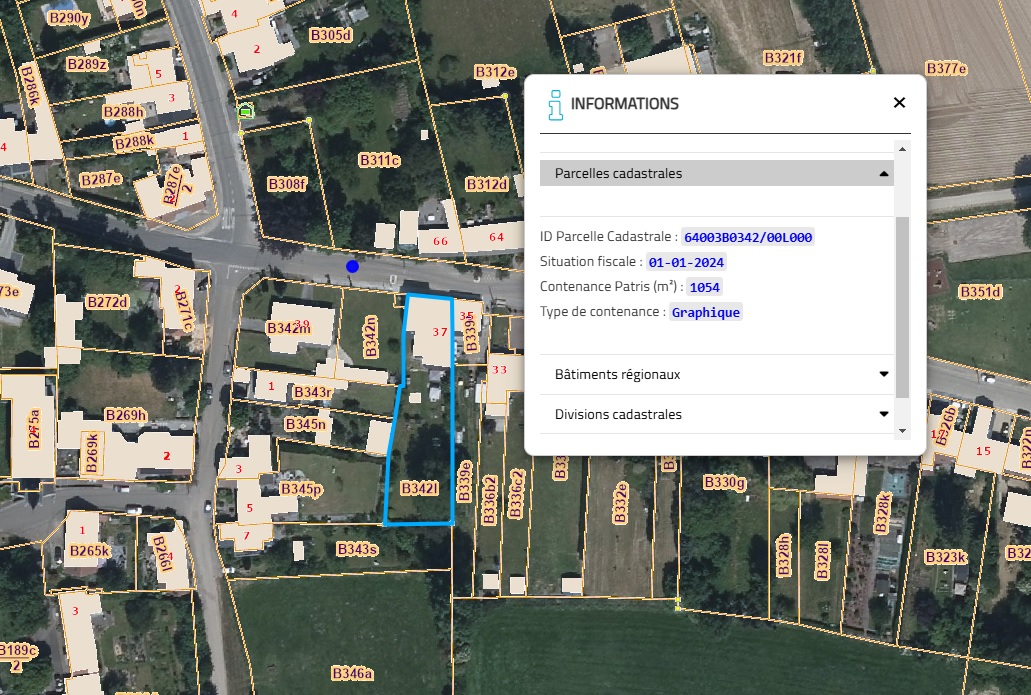Click the popup scrollbar down arrow

pos(902,431)
